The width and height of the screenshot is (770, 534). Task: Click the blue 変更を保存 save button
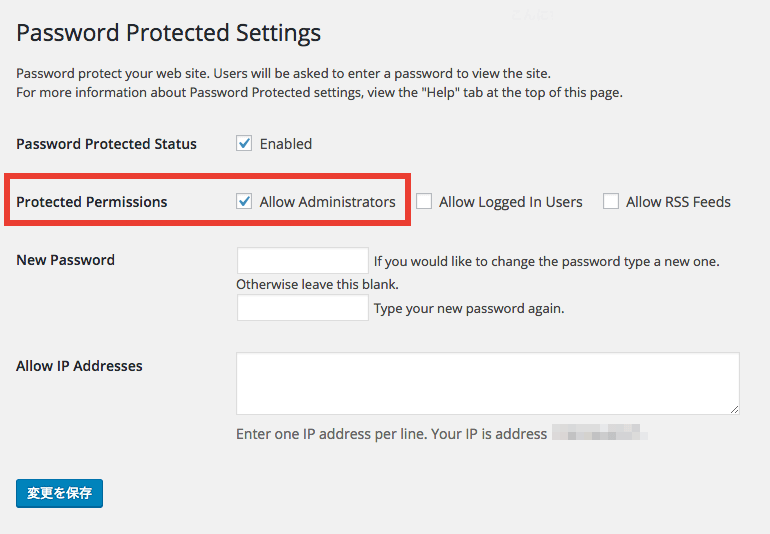(x=59, y=493)
